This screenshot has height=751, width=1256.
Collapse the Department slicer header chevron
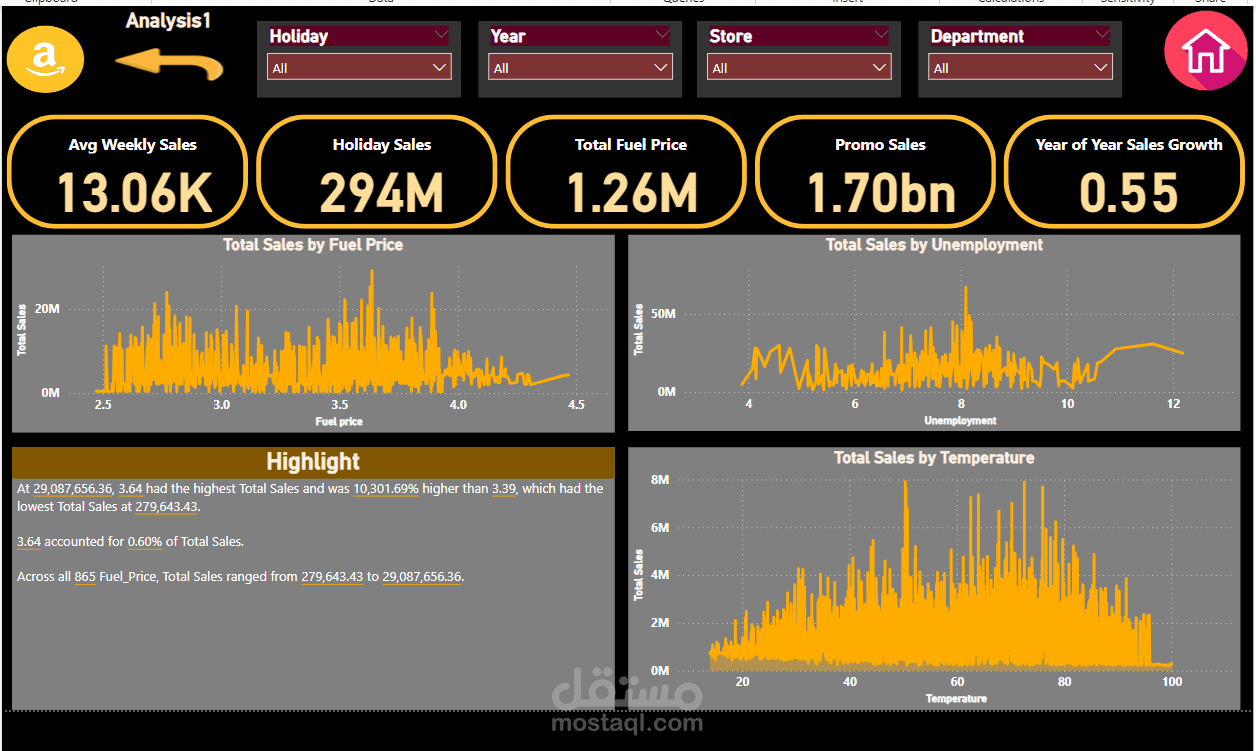click(x=1102, y=35)
